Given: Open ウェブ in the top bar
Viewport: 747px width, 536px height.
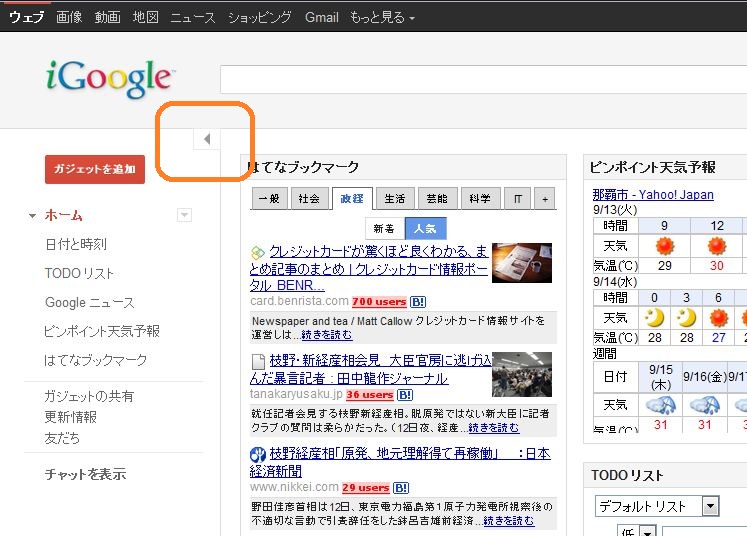Looking at the screenshot, I should pos(27,18).
